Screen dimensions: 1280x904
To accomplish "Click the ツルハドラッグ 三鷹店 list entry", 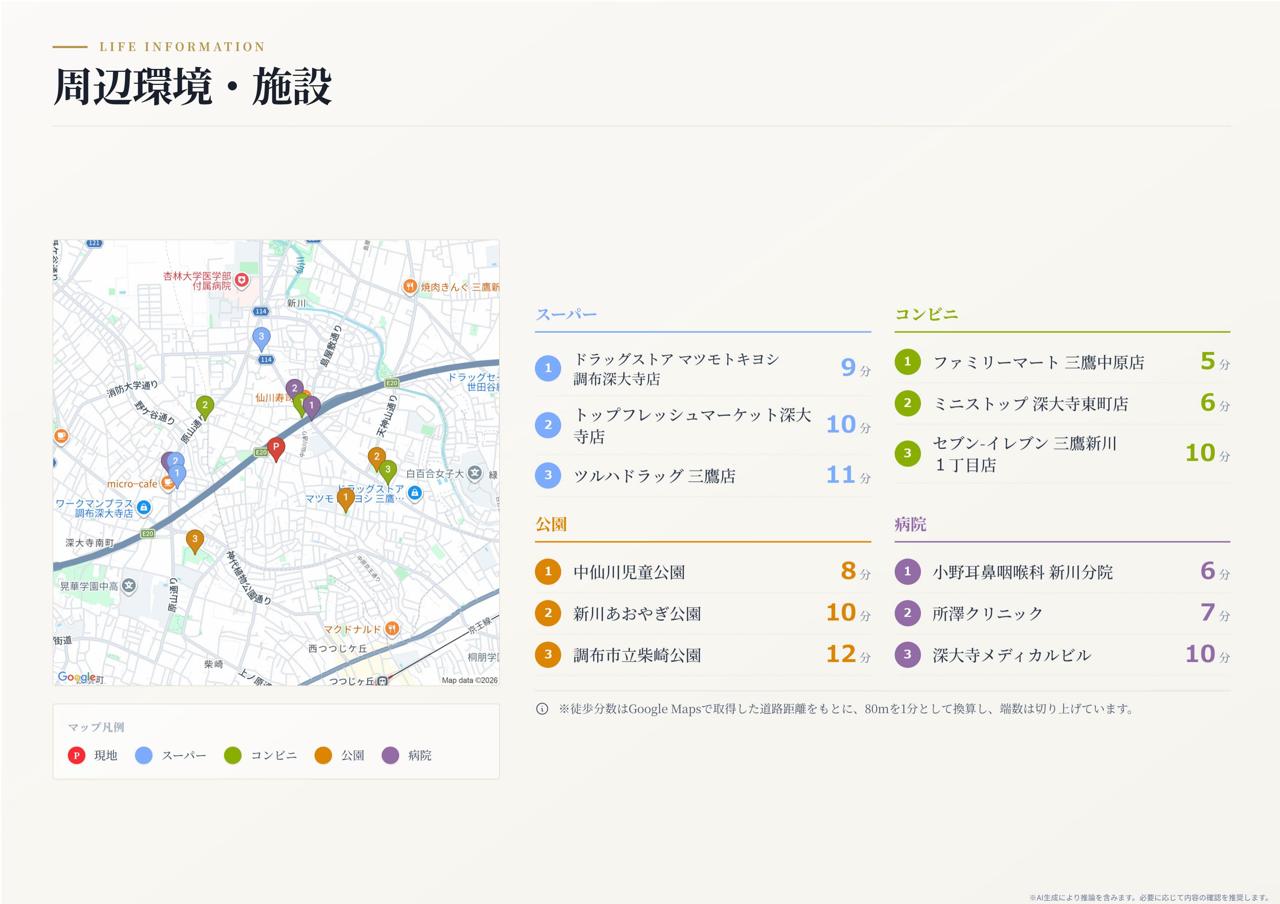I will (703, 476).
